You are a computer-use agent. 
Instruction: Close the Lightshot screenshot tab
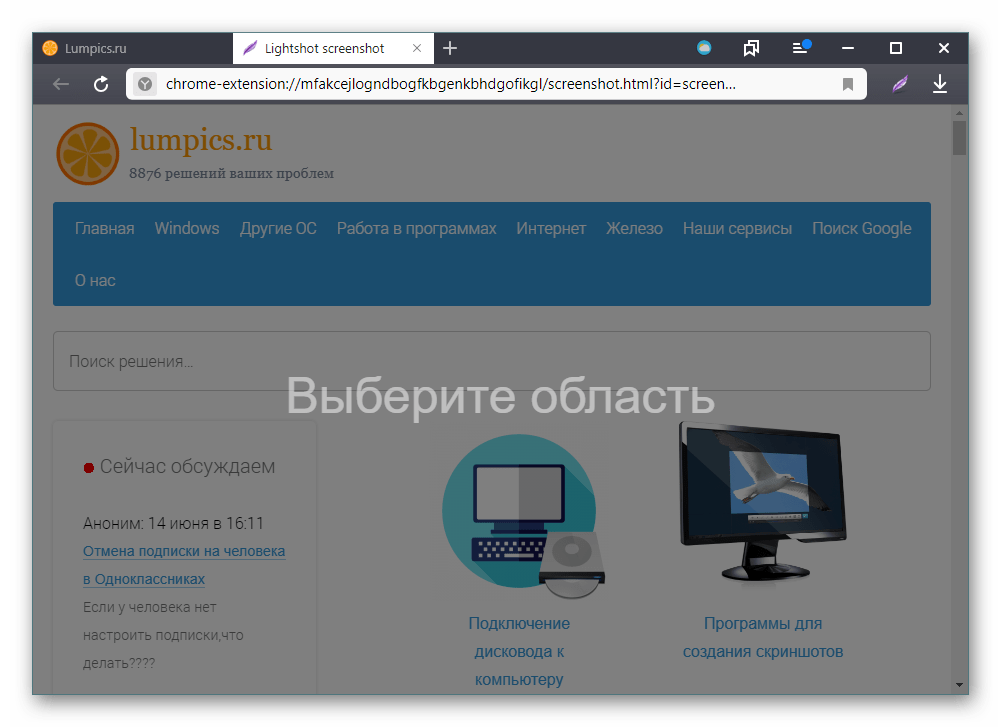click(417, 48)
